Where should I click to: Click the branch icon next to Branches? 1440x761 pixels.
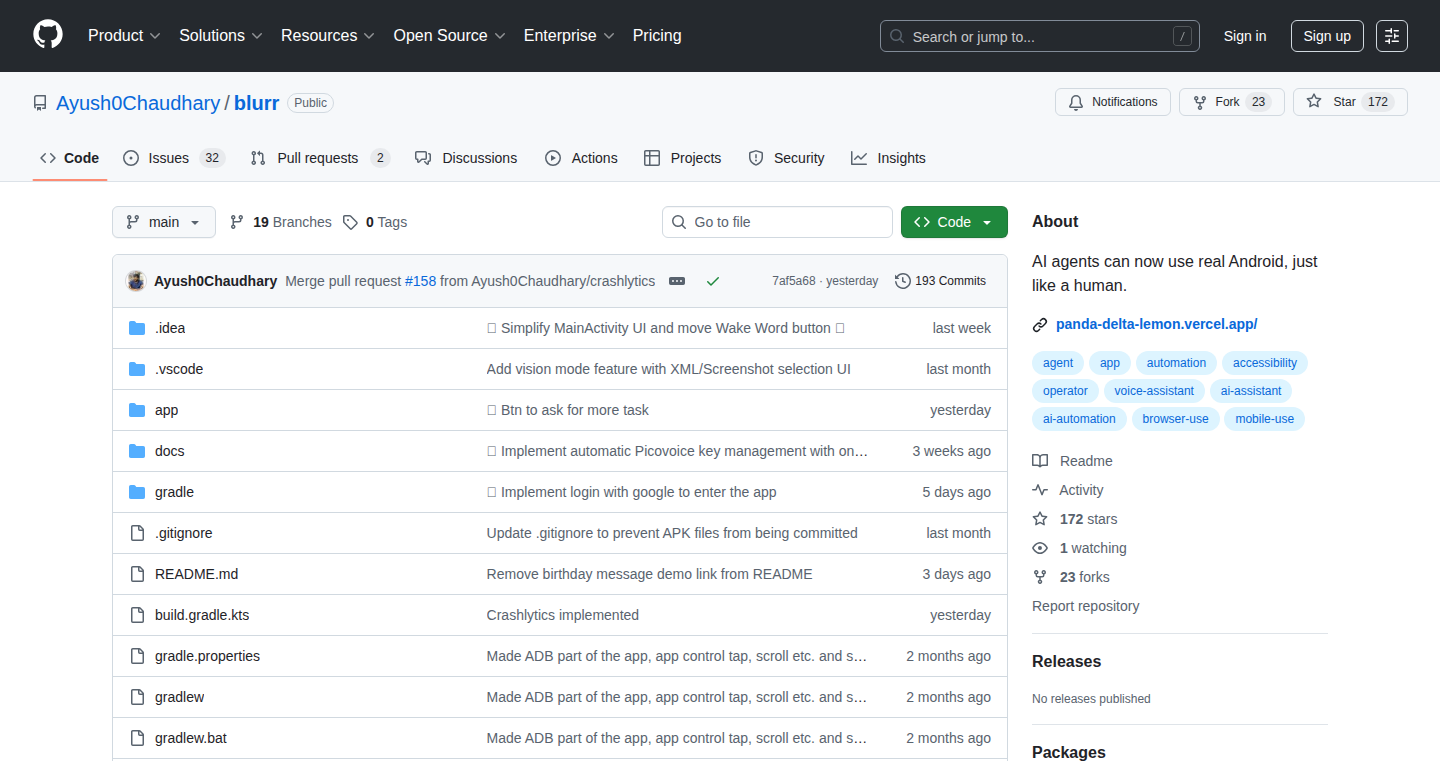237,222
